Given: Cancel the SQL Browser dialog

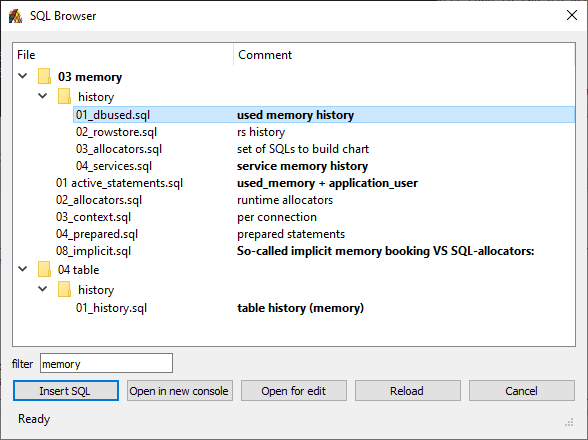Looking at the screenshot, I should pos(522,391).
